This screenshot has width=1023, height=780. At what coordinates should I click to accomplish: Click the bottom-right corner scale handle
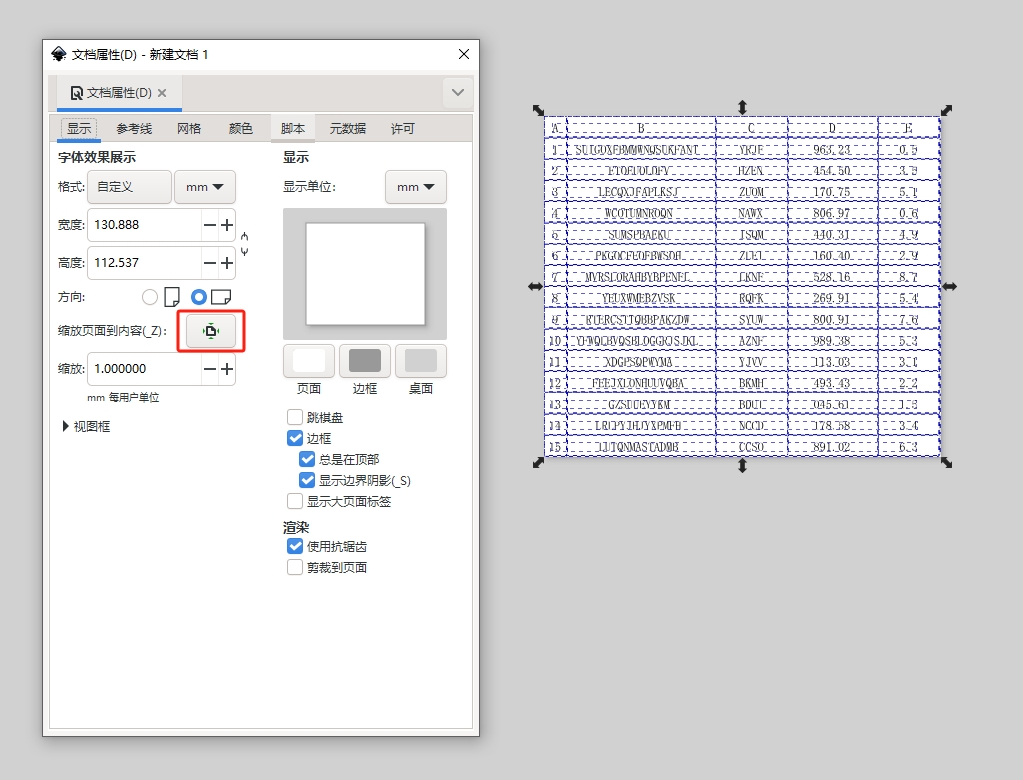point(946,462)
